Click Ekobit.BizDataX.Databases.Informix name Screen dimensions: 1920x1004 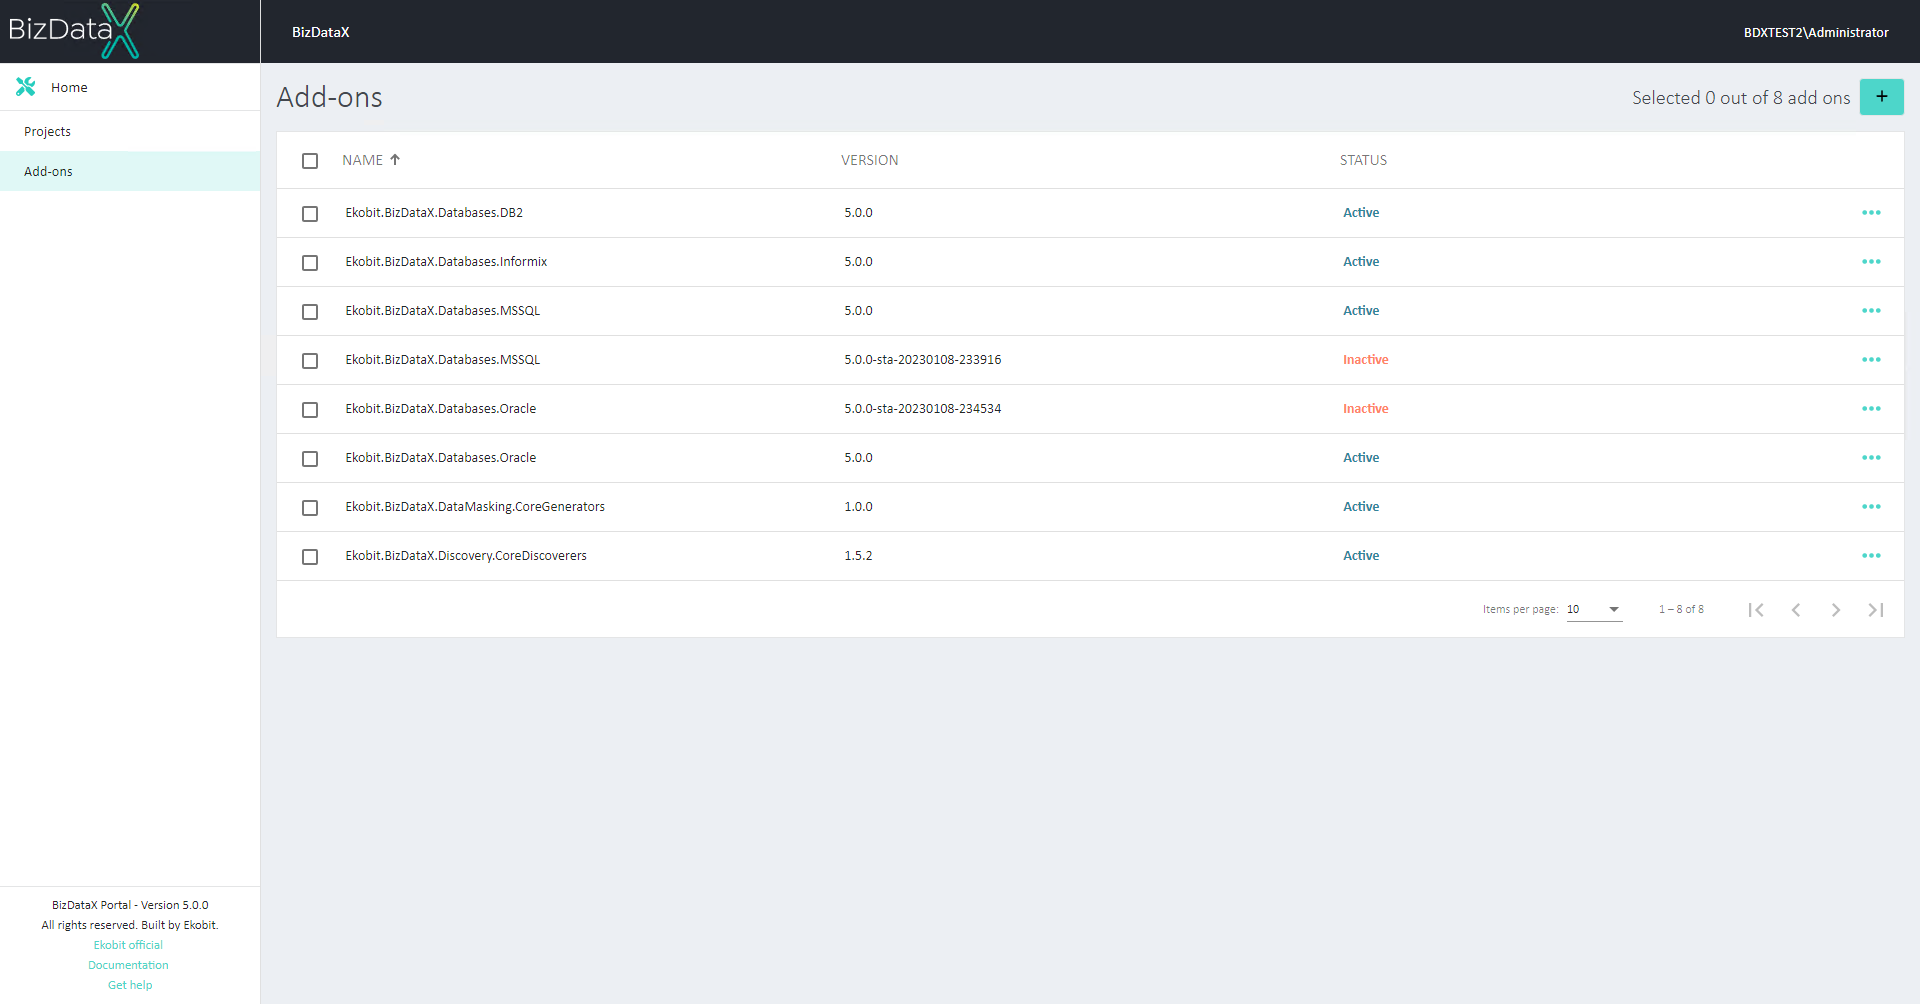pyautogui.click(x=446, y=262)
